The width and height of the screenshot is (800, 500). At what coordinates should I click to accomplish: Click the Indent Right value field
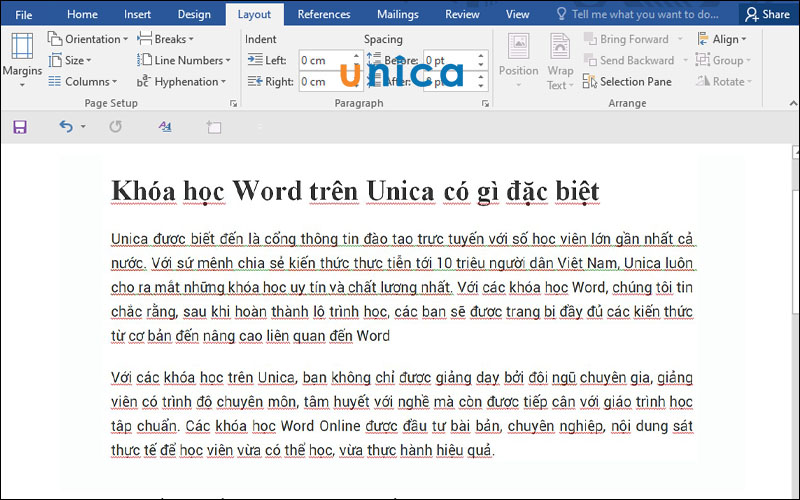point(326,82)
